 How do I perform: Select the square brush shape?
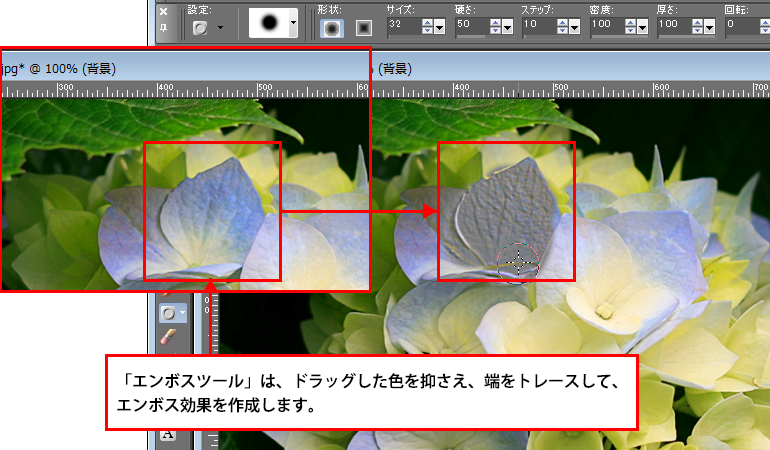tap(363, 28)
